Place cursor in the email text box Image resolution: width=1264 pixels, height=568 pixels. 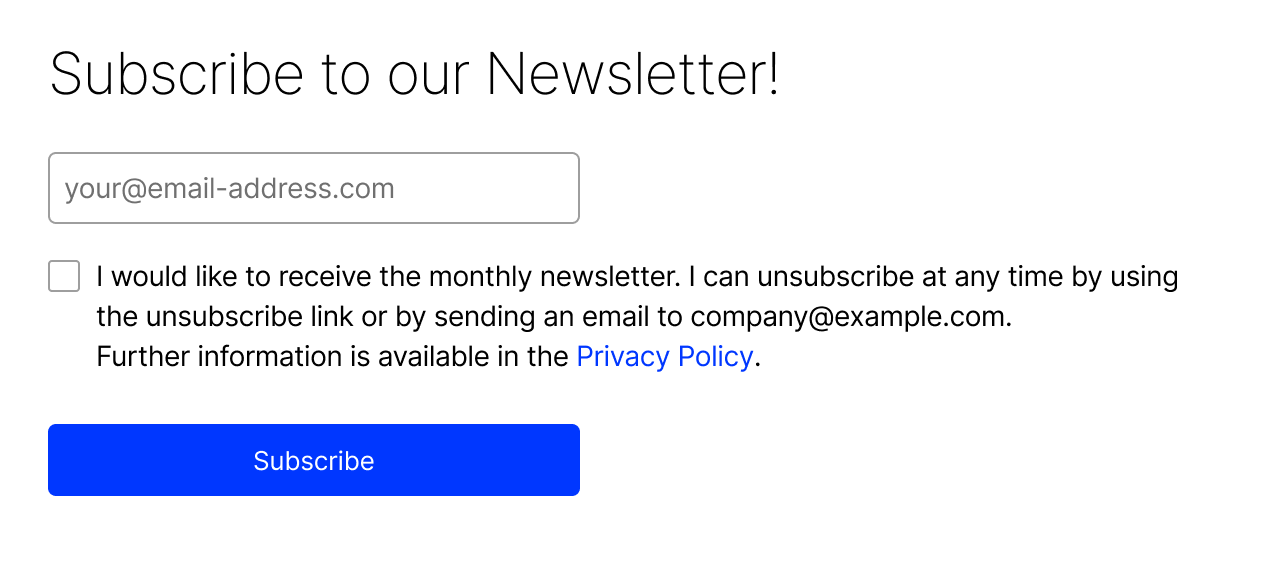(314, 188)
